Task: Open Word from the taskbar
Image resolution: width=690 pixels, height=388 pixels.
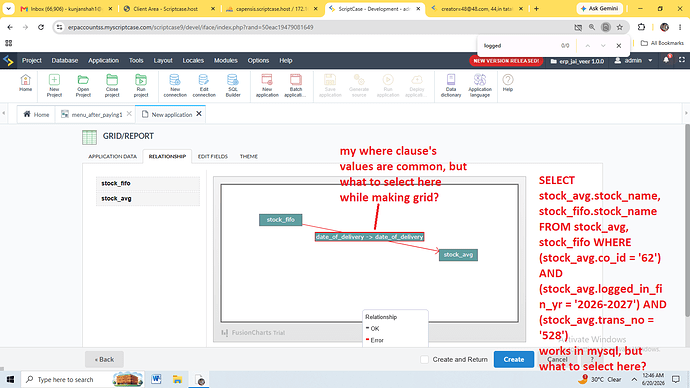Action: pos(156,379)
